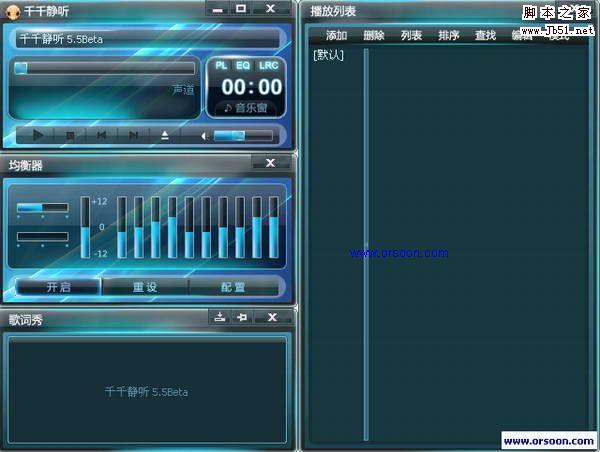Adjust the eighth equalizer band slider
The width and height of the screenshot is (600, 452).
tap(240, 227)
